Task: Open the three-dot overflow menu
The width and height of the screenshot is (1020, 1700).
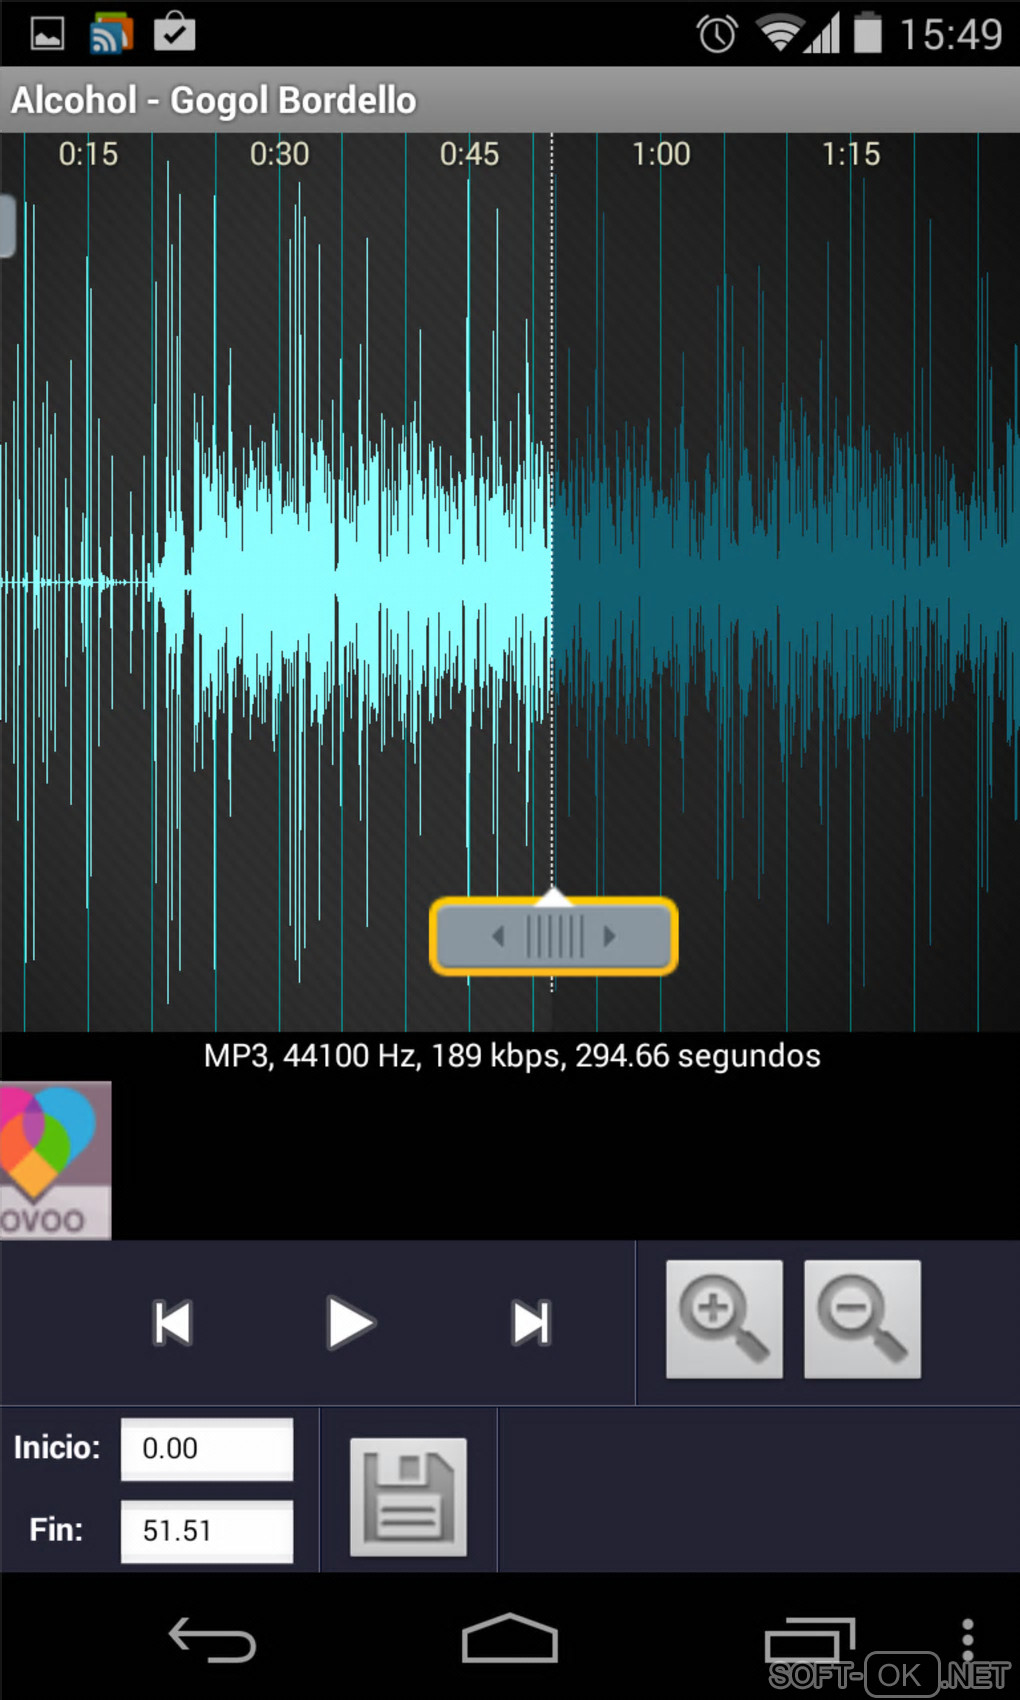Action: (x=967, y=1640)
